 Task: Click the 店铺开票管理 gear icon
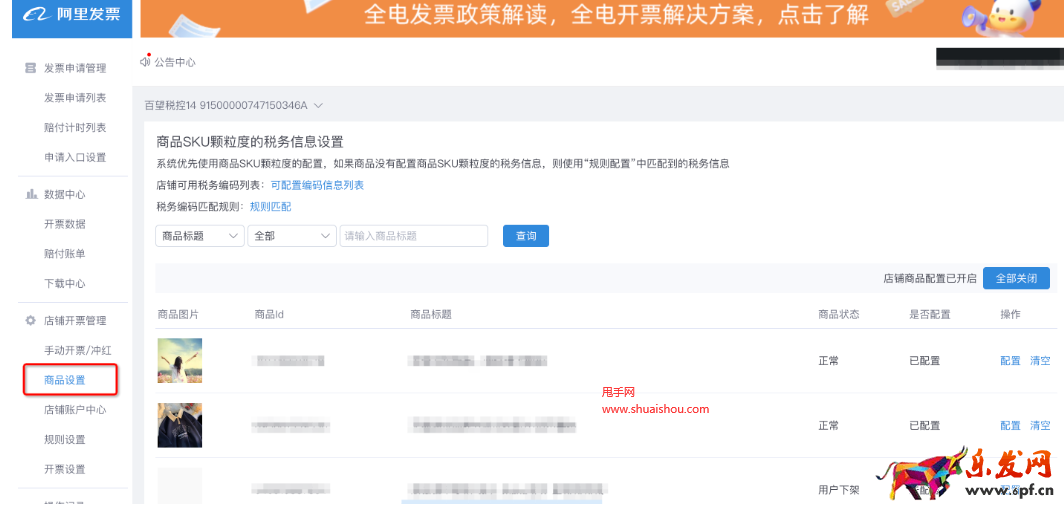(31, 321)
